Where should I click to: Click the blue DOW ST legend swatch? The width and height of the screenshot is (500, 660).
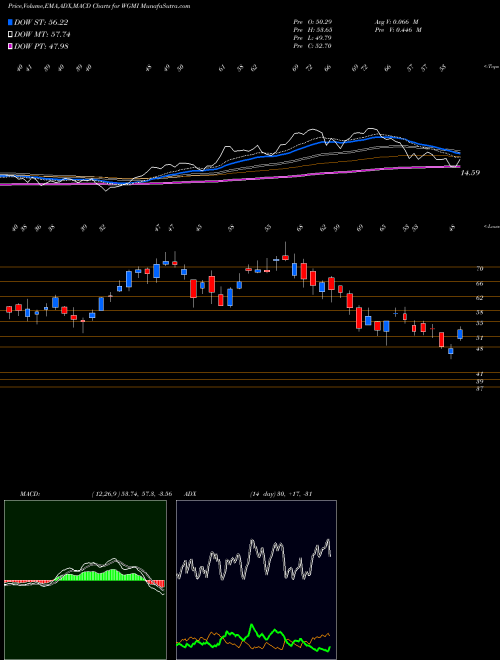pos(10,22)
